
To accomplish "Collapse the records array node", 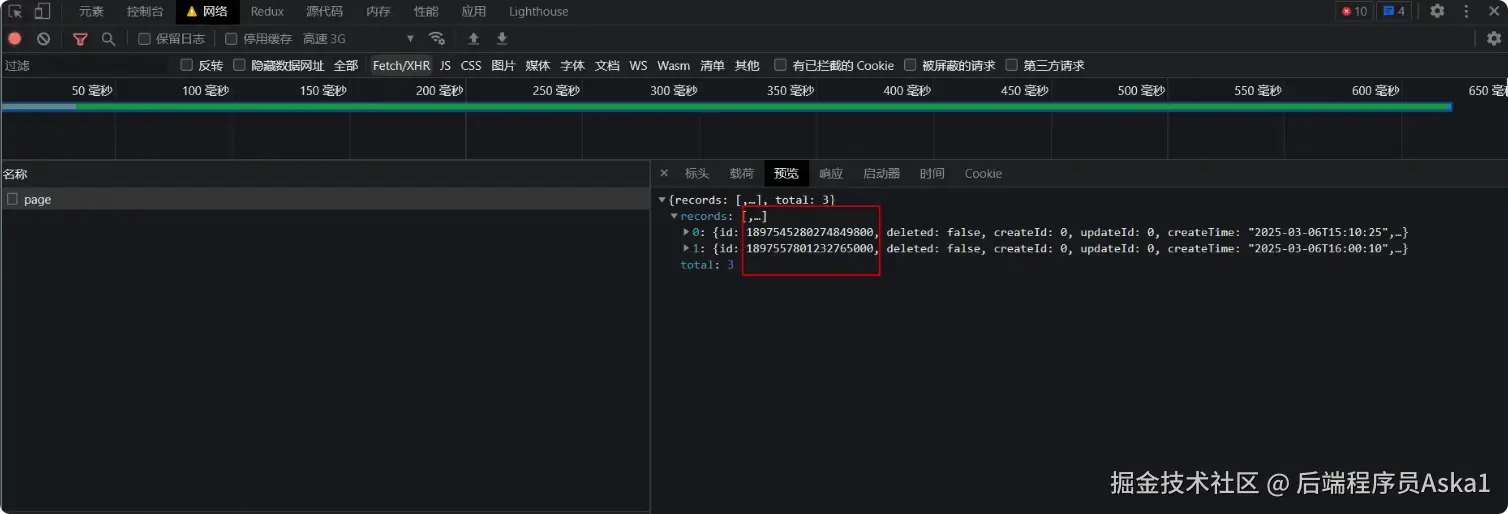I will (674, 216).
